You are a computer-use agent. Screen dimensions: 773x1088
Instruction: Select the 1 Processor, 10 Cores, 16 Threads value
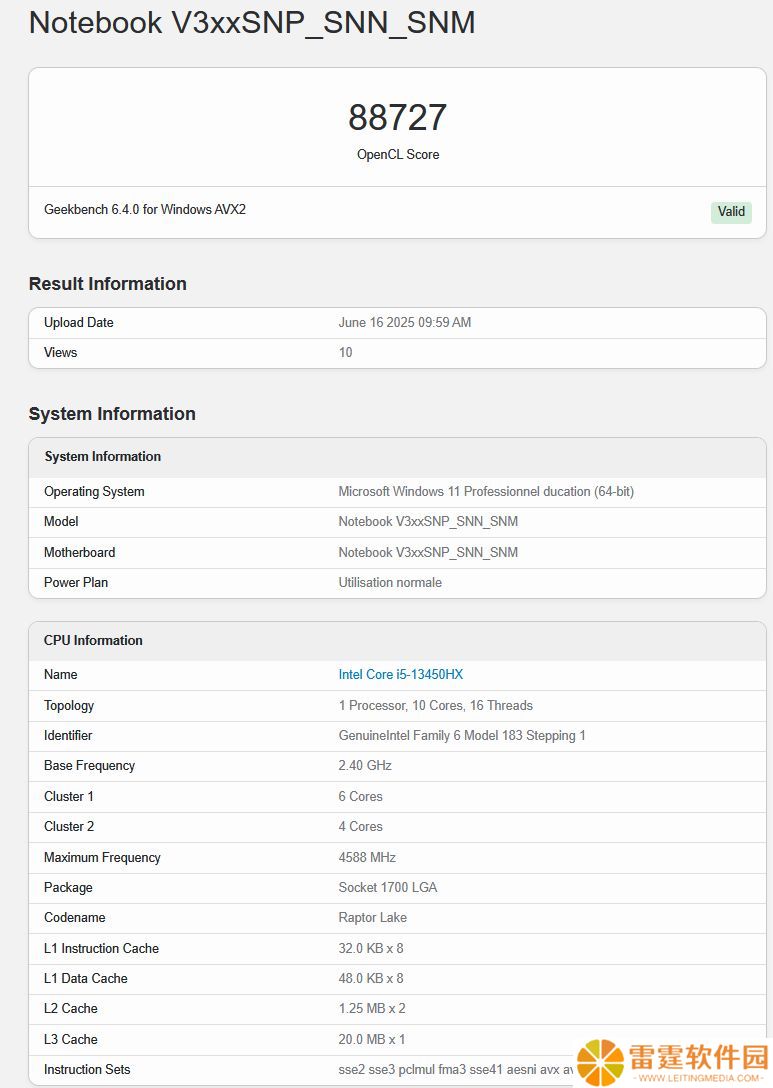[436, 706]
